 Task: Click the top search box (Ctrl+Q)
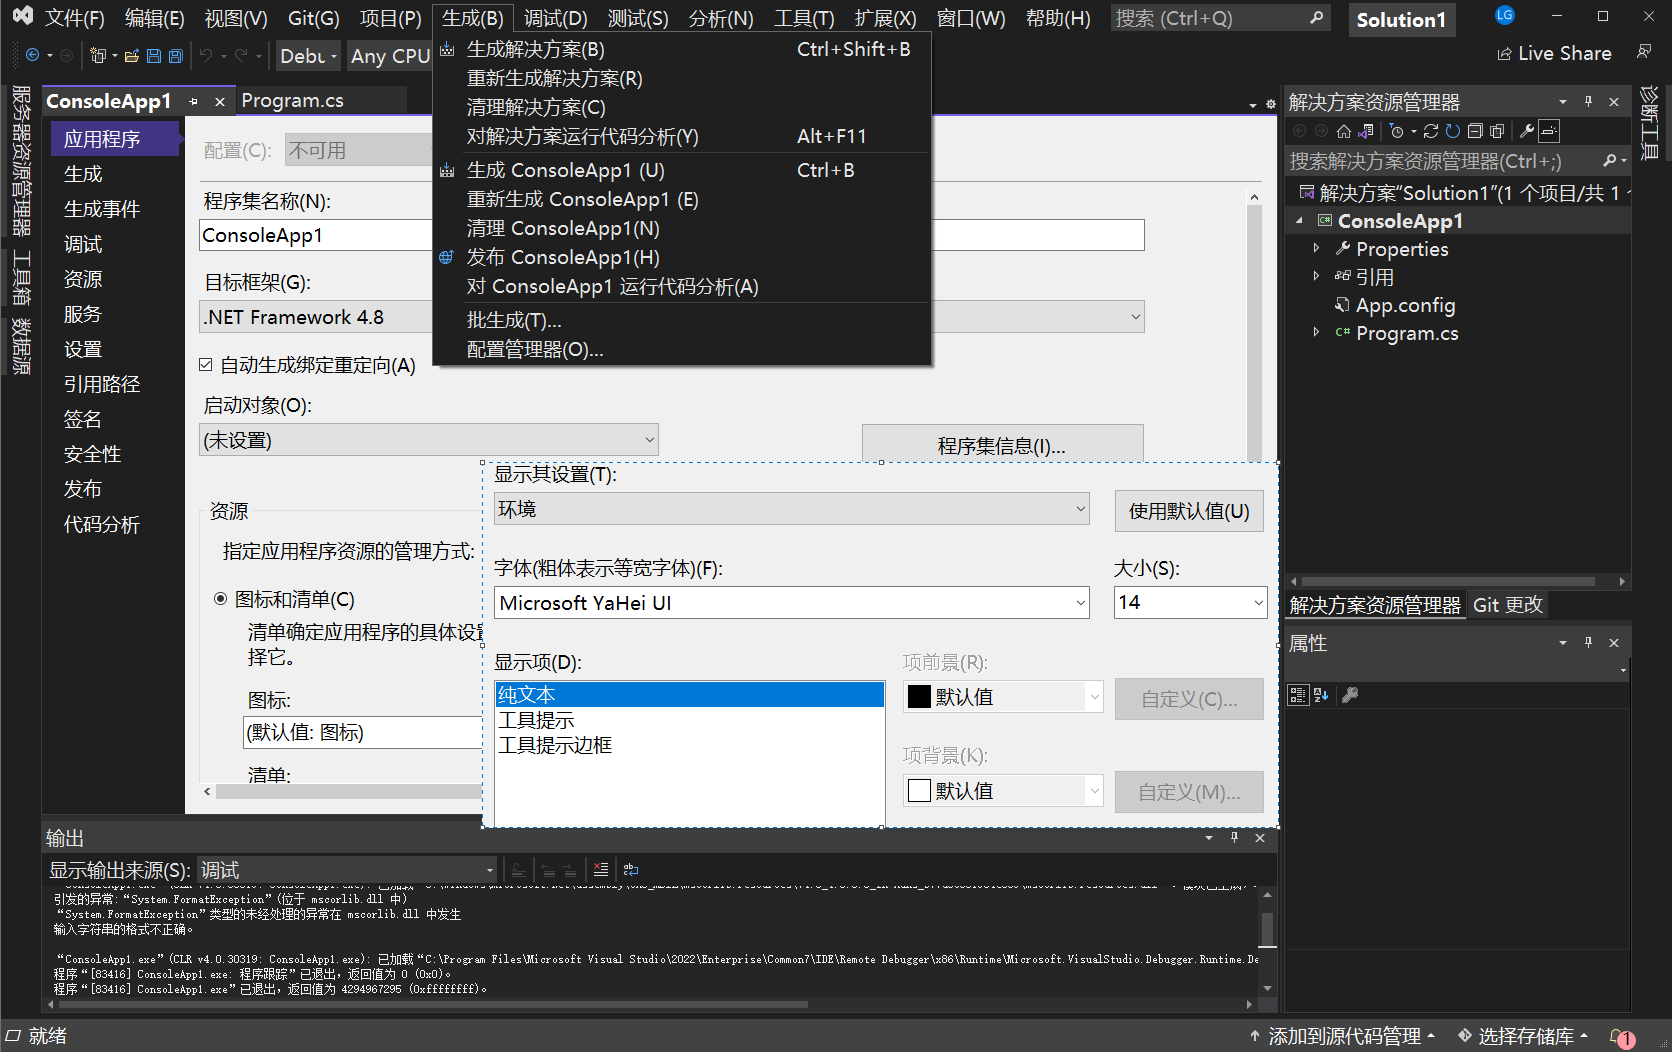(1220, 18)
